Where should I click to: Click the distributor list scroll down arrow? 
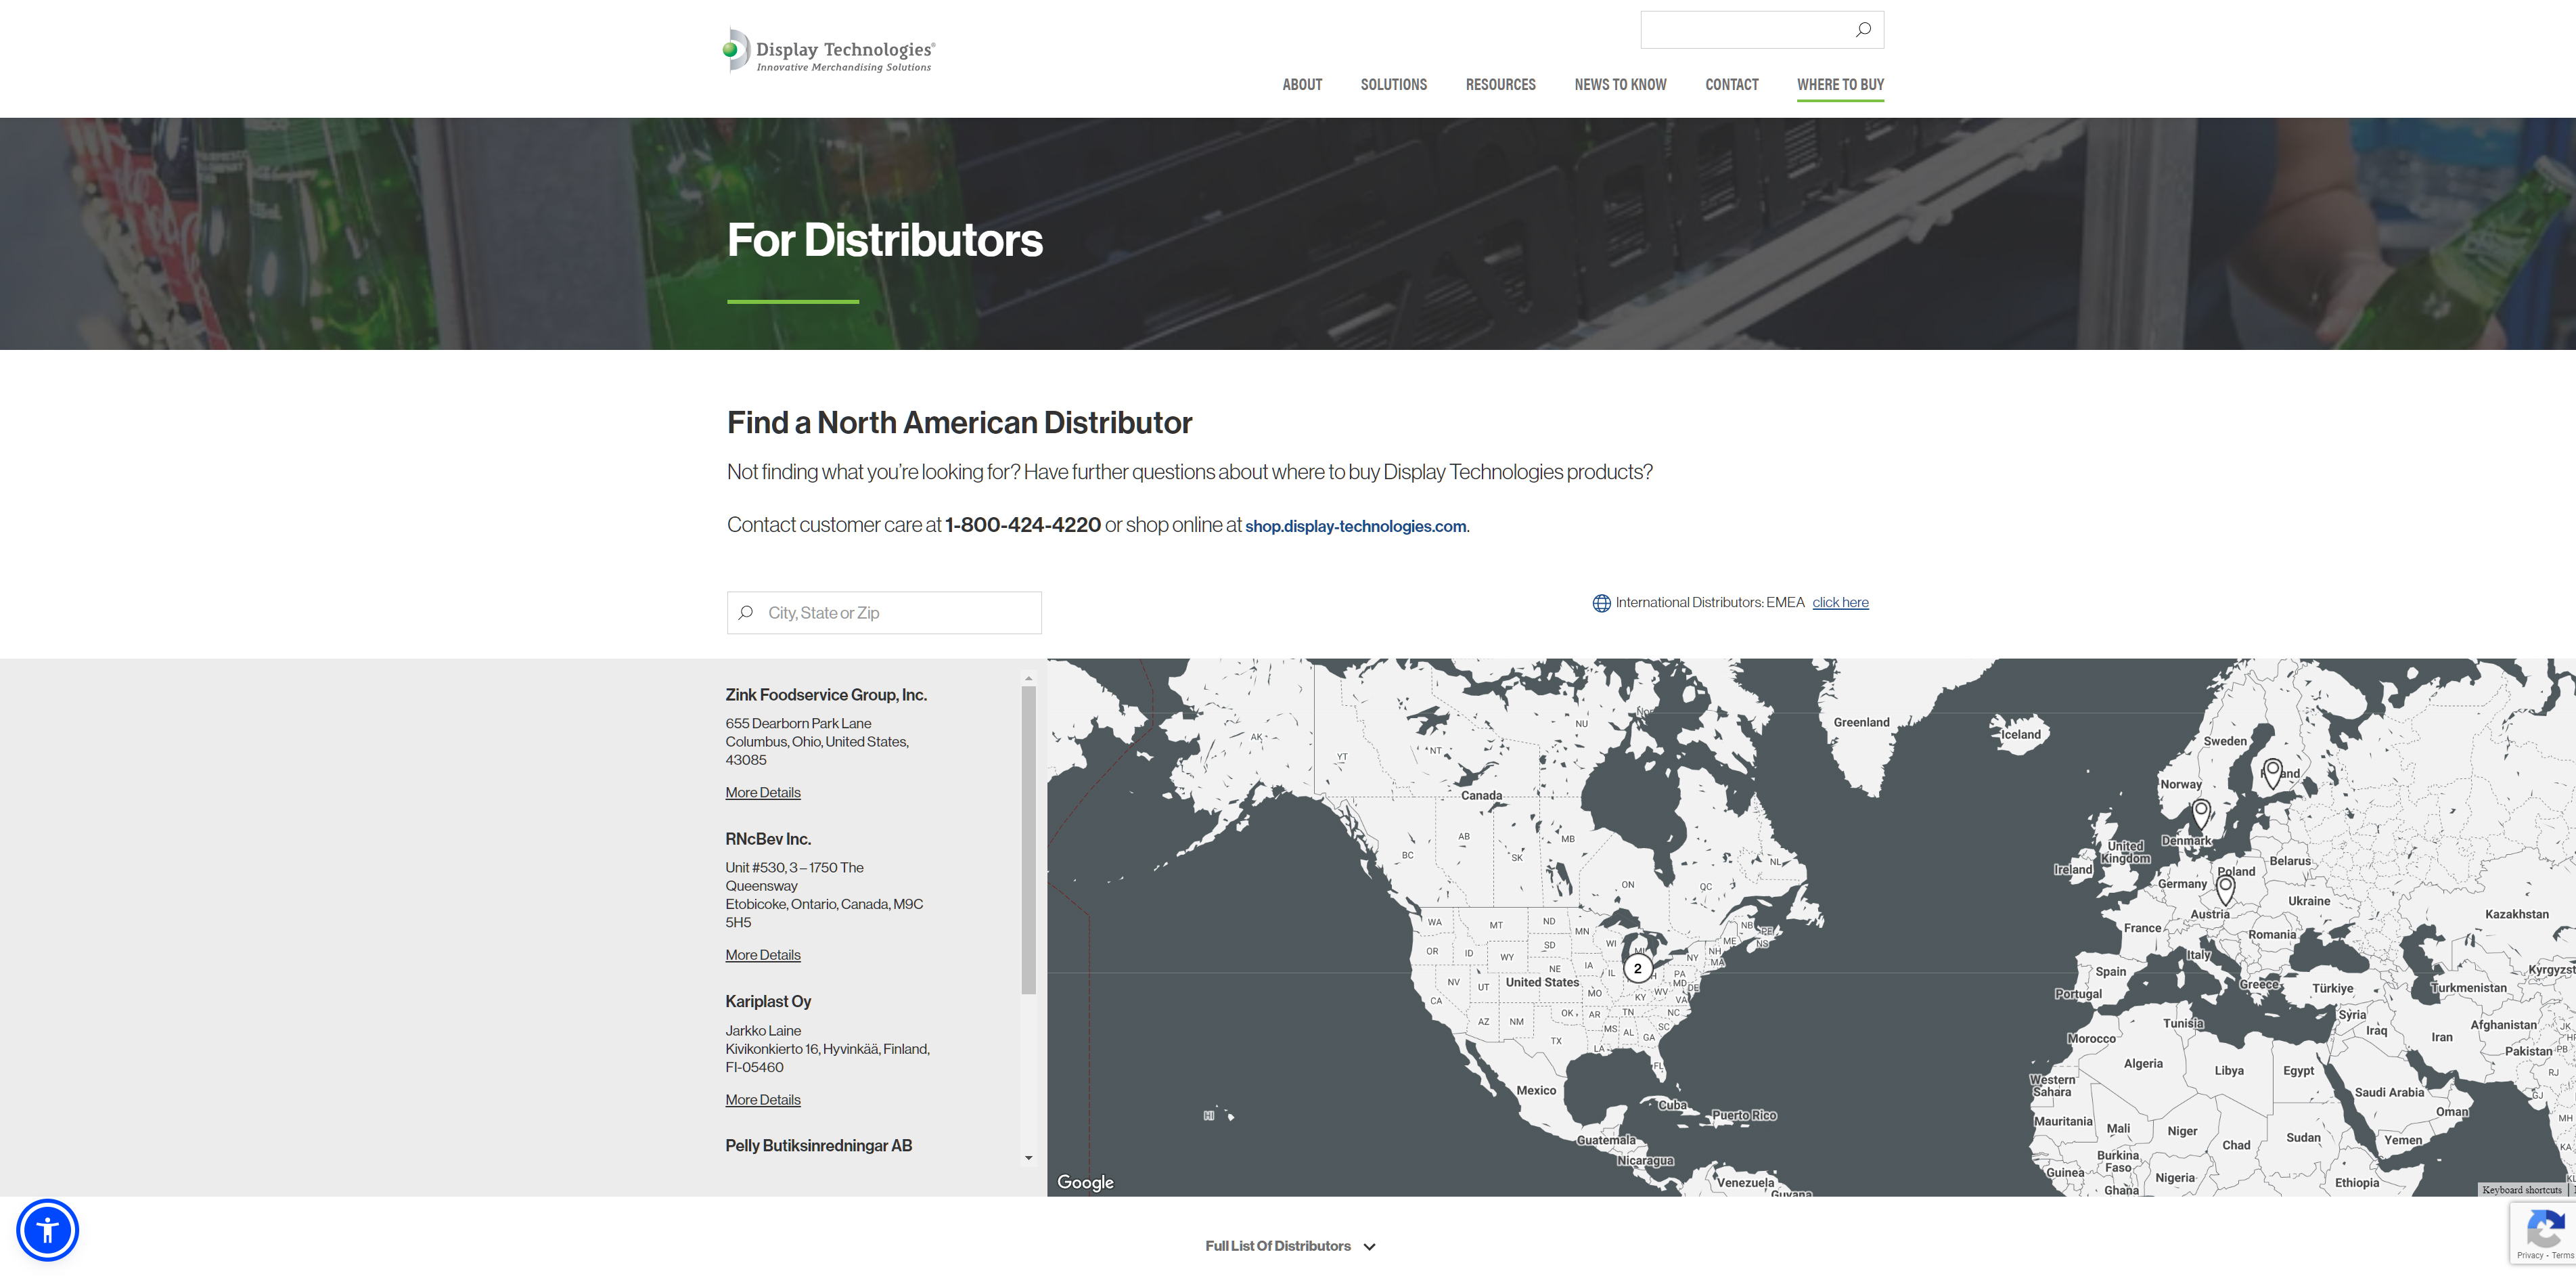click(1028, 1158)
